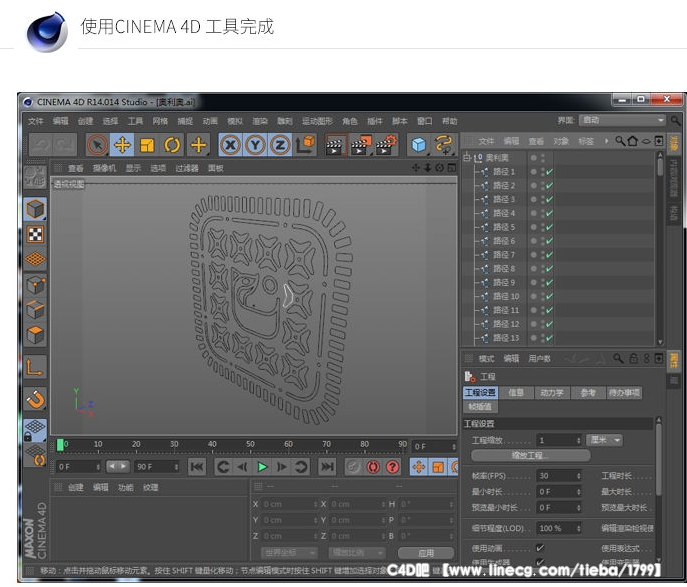Screen dimensions: 687x587
Task: Click frame 50 on the timeline ruler
Action: [250, 445]
